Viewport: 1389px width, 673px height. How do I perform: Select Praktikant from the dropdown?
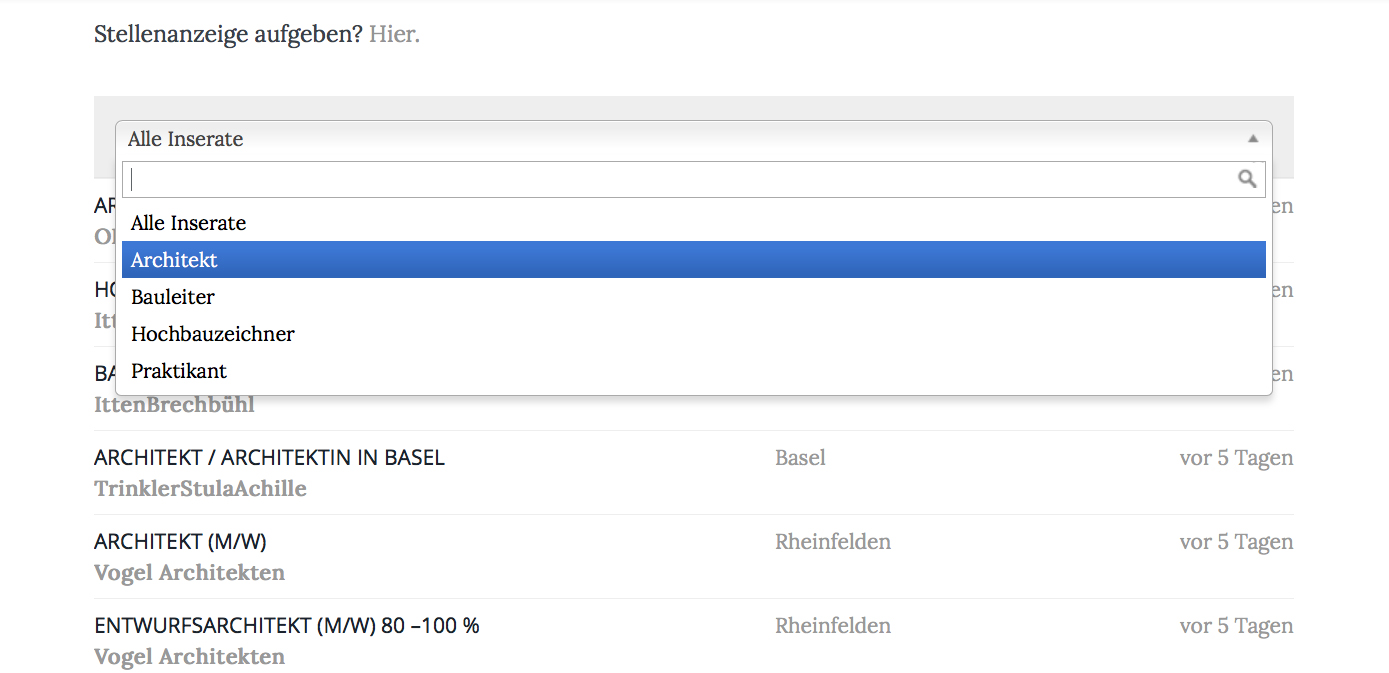coord(179,371)
